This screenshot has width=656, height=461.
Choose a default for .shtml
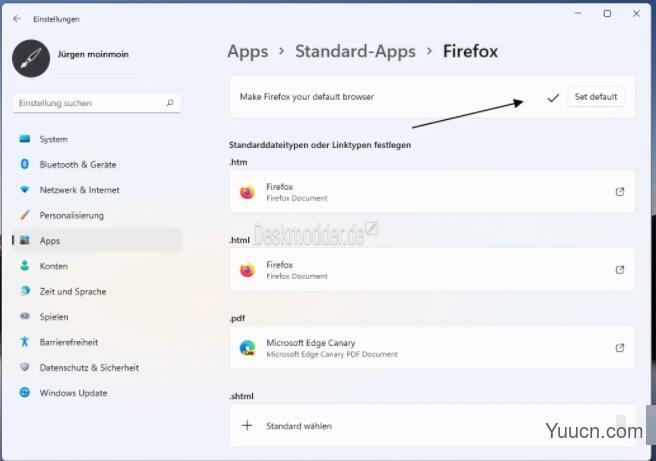(x=432, y=425)
